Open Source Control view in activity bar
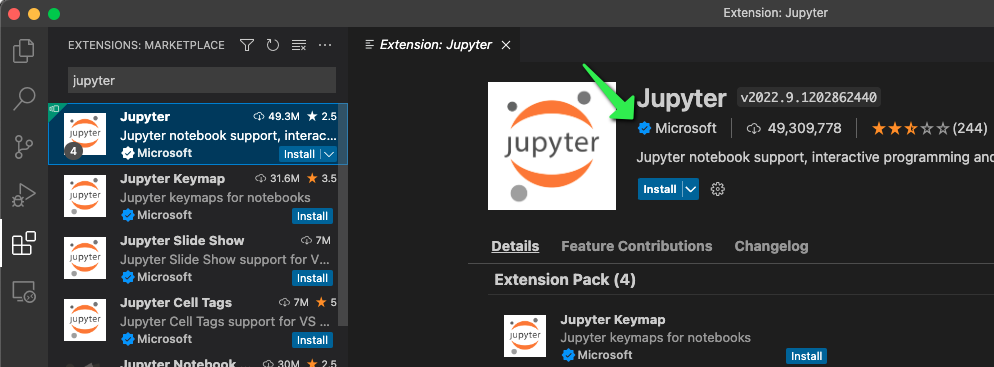Screen dimensions: 994x367 (23, 146)
